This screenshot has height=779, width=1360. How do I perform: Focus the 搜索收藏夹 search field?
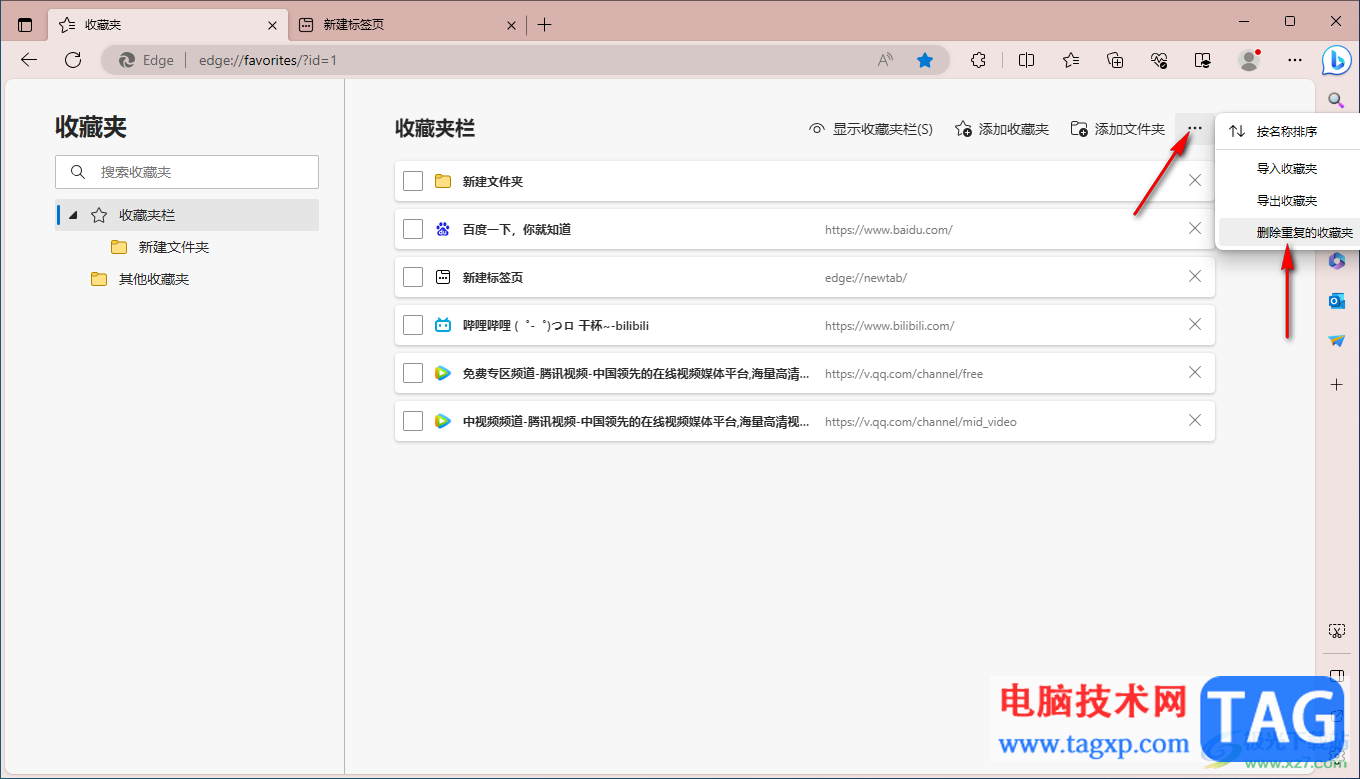(187, 172)
